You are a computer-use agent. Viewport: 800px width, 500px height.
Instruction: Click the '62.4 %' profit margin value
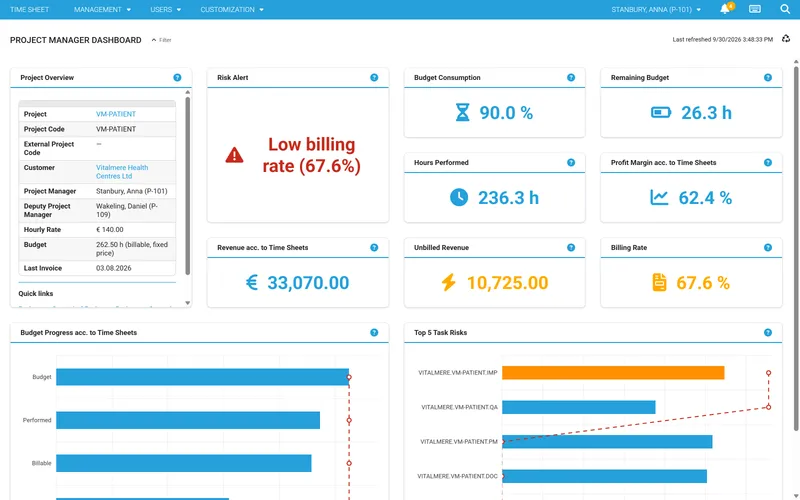[705, 197]
